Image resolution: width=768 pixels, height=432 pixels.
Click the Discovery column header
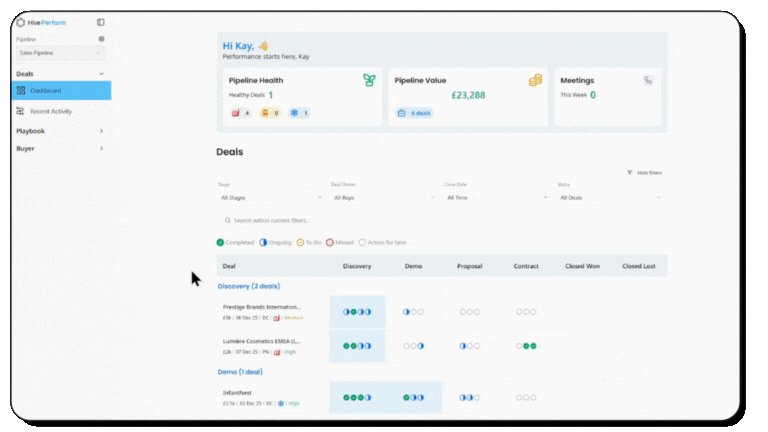coord(357,266)
